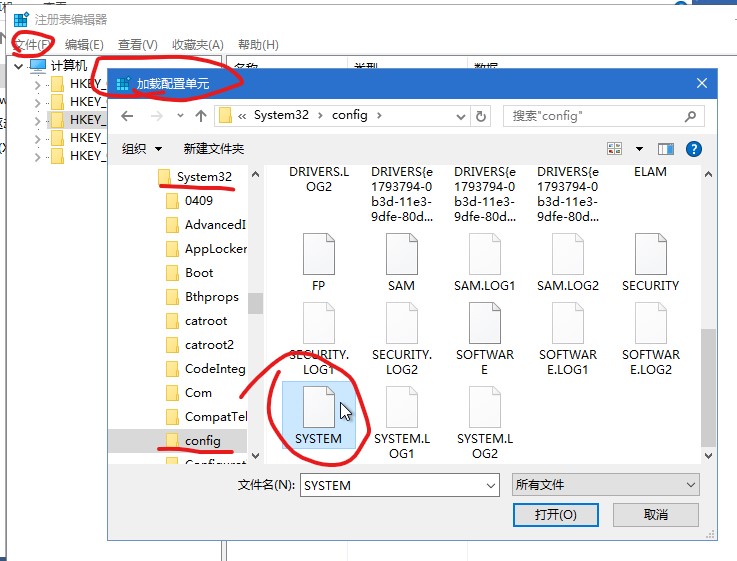Click the 新建文件夹 button
Viewport: 737px width, 561px height.
214,149
